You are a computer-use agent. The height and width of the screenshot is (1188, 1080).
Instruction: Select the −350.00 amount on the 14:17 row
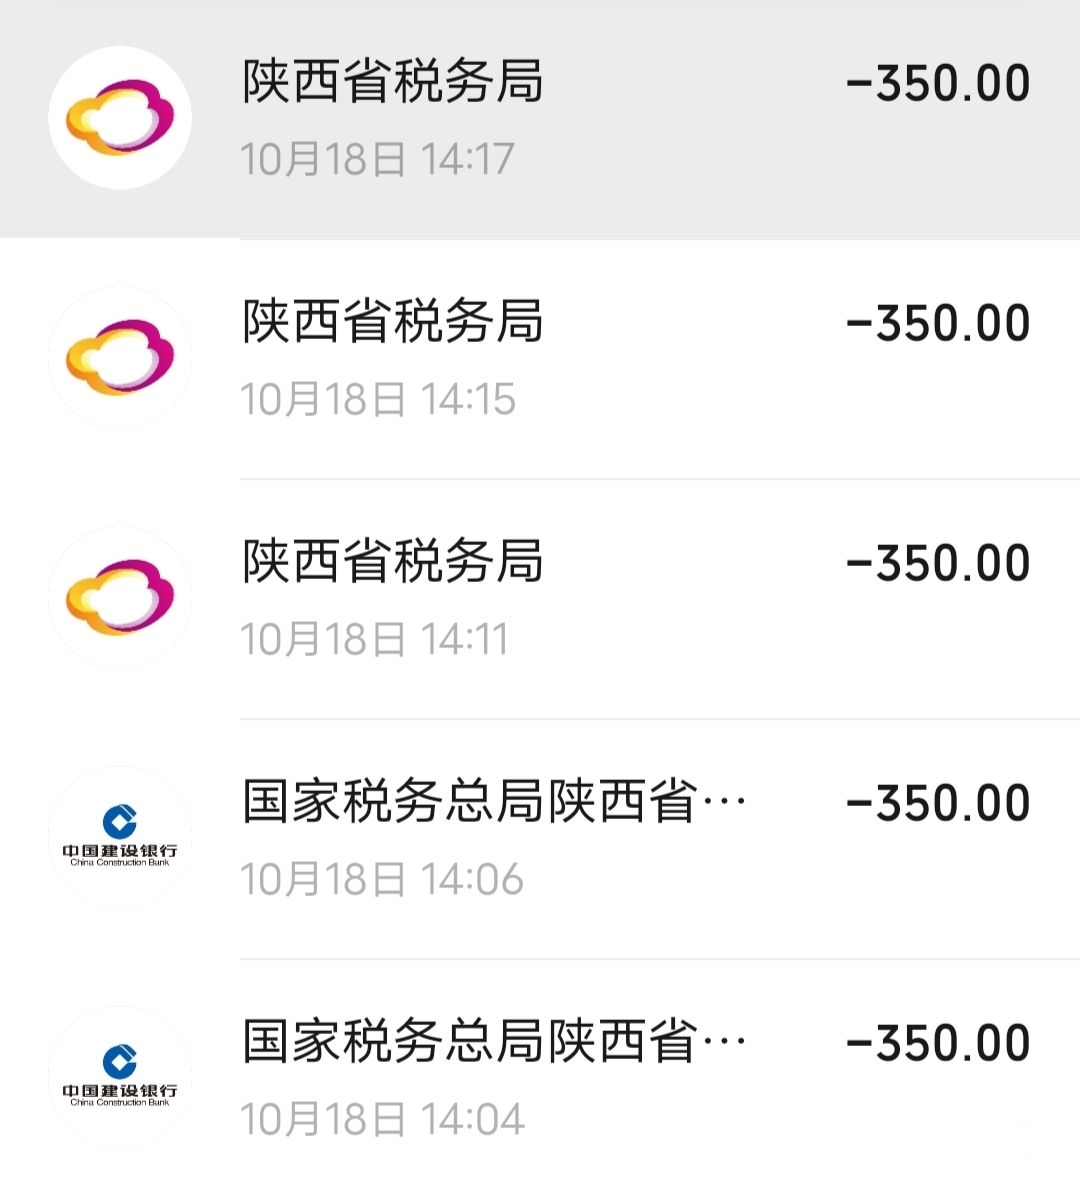[x=938, y=84]
